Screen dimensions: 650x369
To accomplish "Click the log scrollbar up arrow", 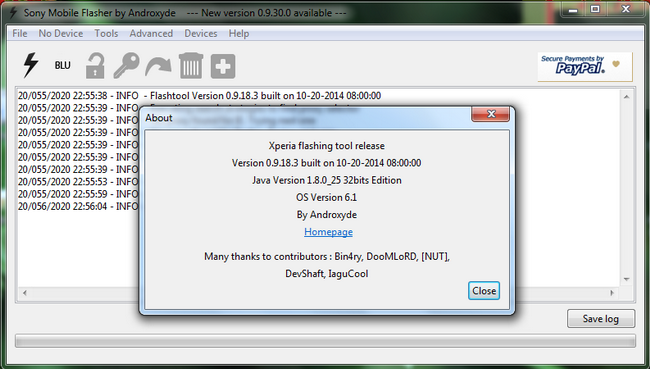I will point(626,97).
